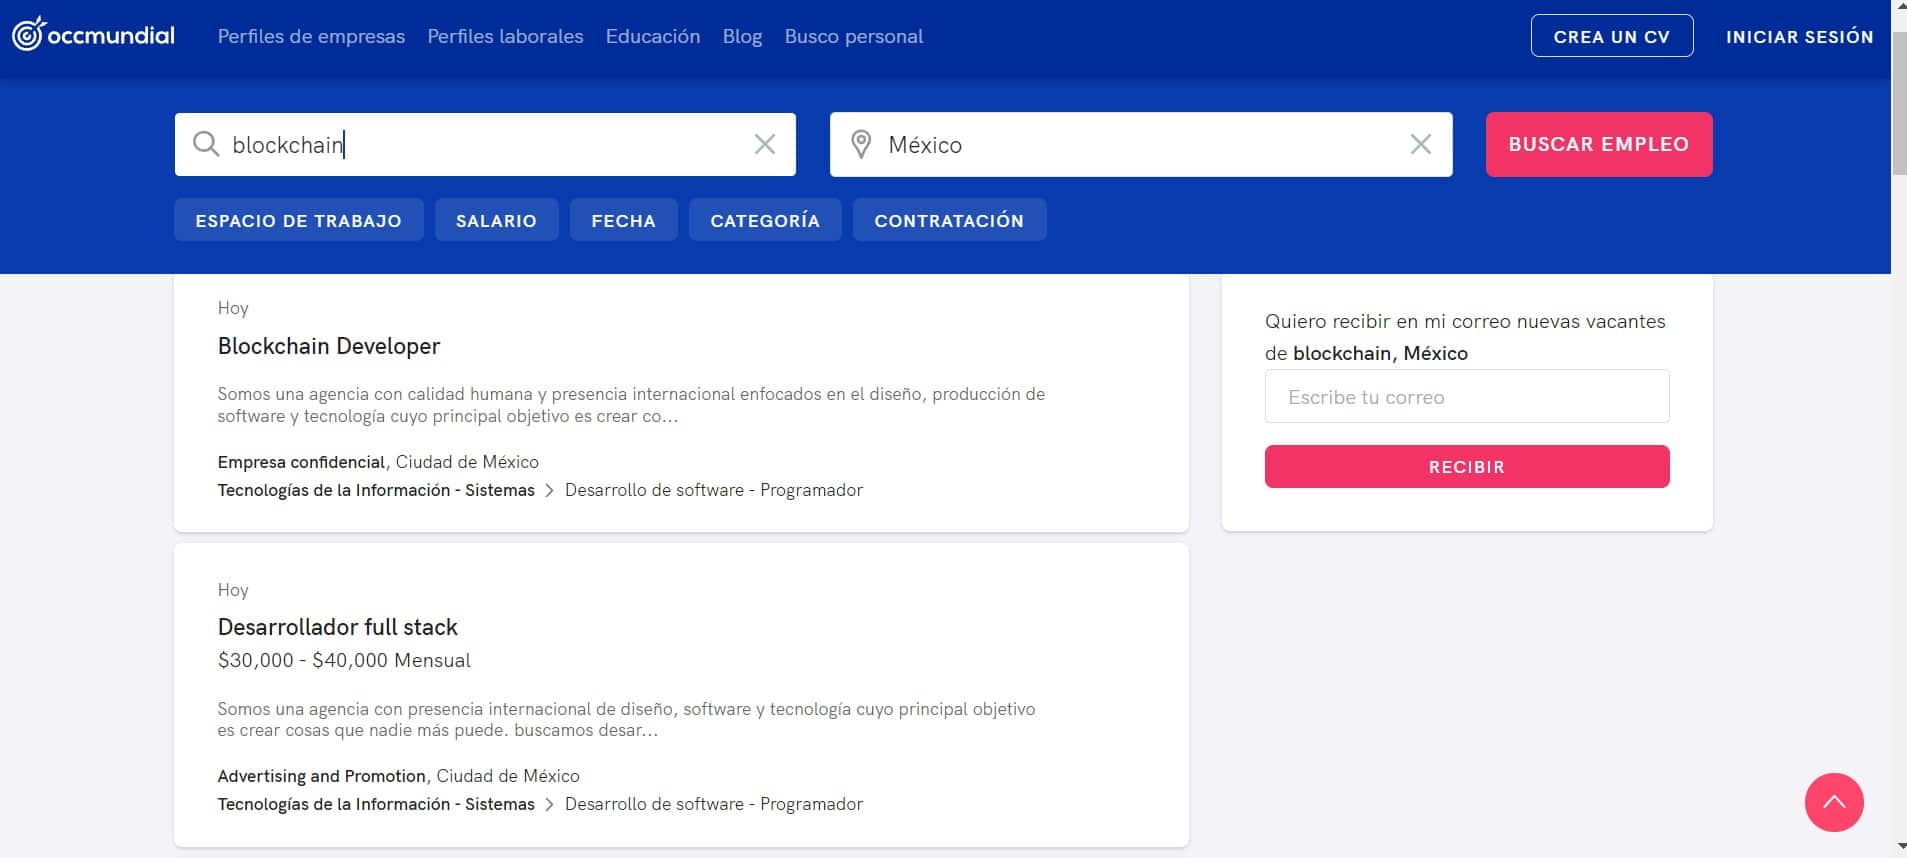The width and height of the screenshot is (1907, 858).
Task: Go to Educación section
Action: [653, 36]
